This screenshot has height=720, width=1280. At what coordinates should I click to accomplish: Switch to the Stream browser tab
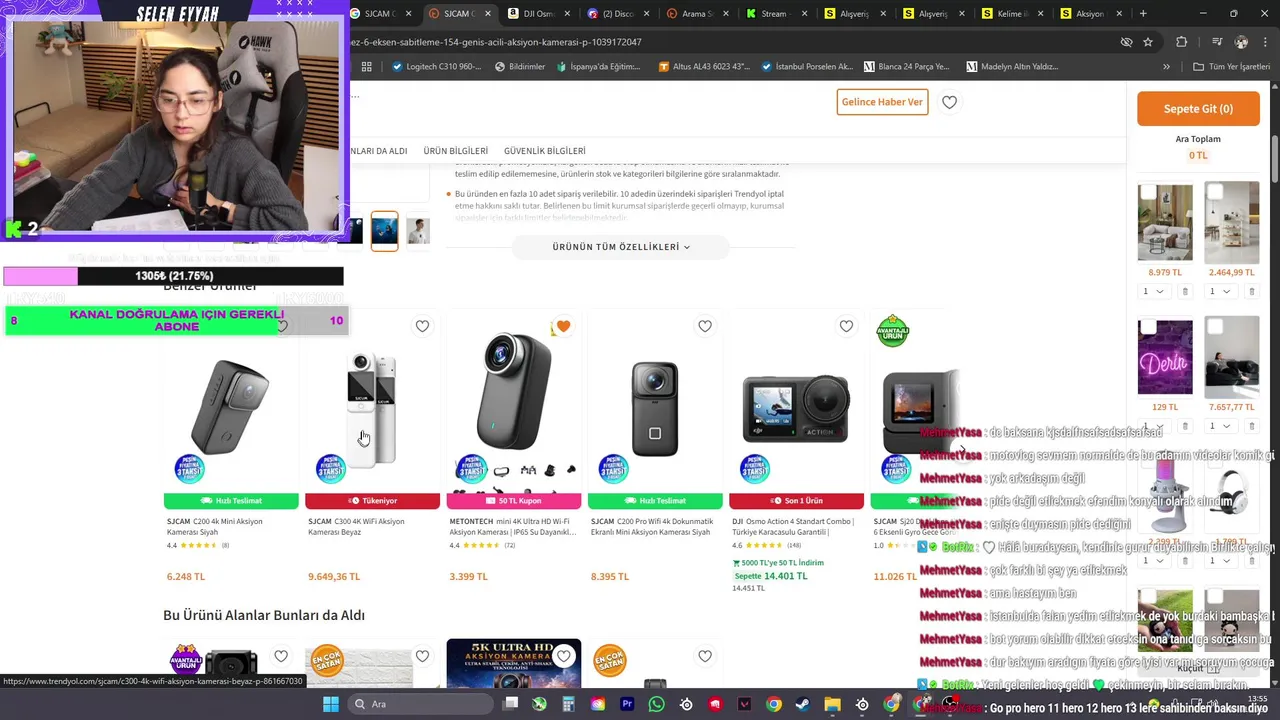pyautogui.click(x=772, y=14)
